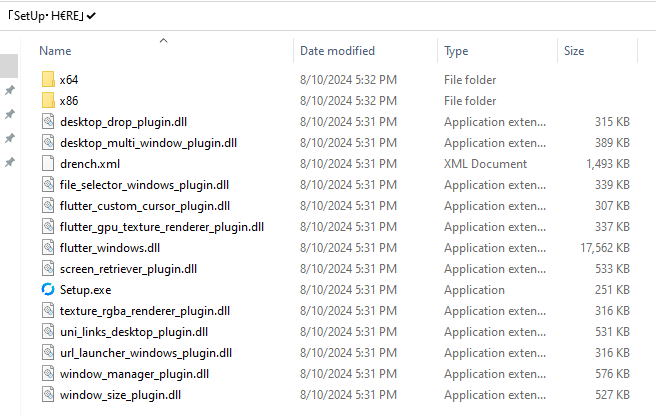This screenshot has height=416, width=656.
Task: Open the x64 folder icon
Action: pos(48,80)
